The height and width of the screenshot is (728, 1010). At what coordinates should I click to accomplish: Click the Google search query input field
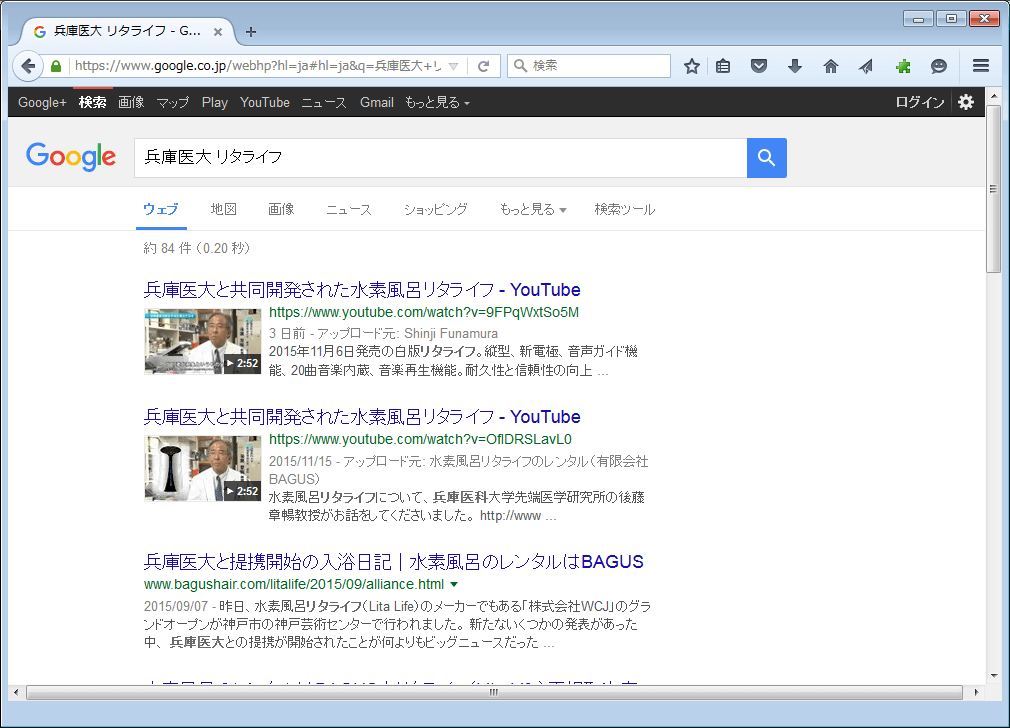441,158
